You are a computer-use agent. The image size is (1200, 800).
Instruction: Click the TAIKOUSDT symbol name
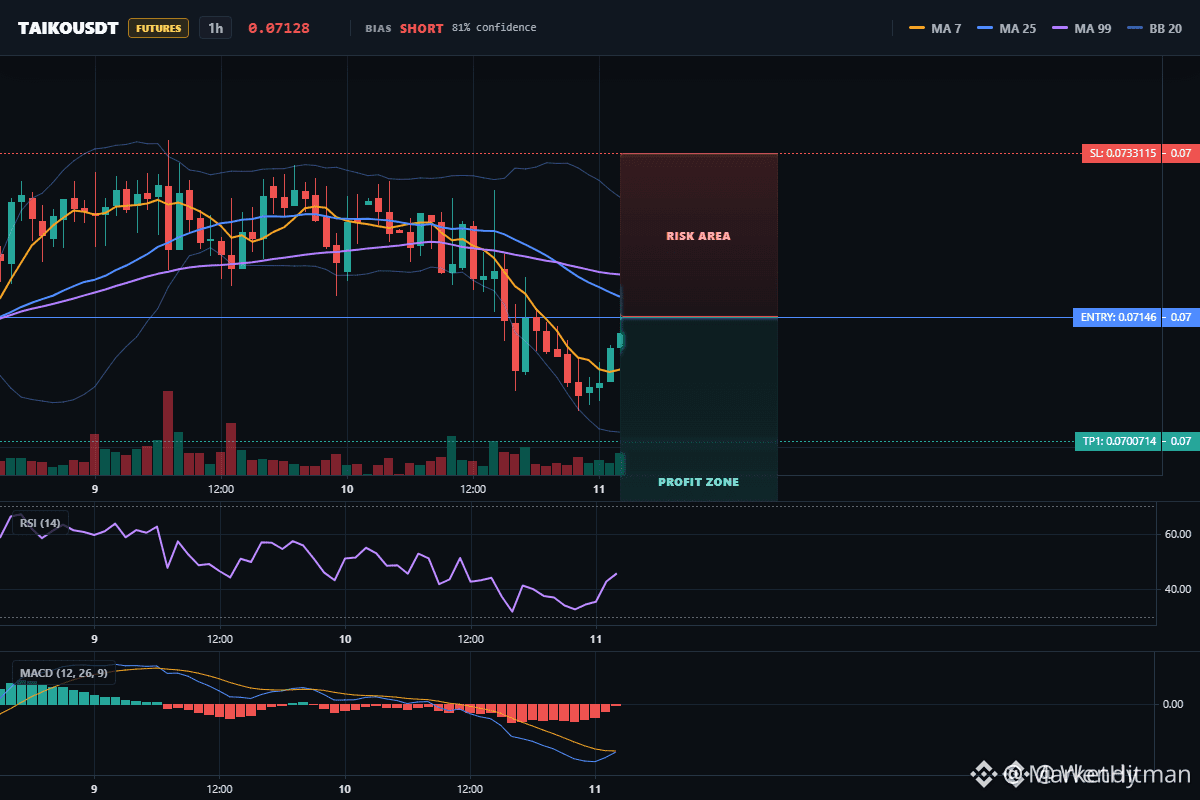(x=69, y=28)
